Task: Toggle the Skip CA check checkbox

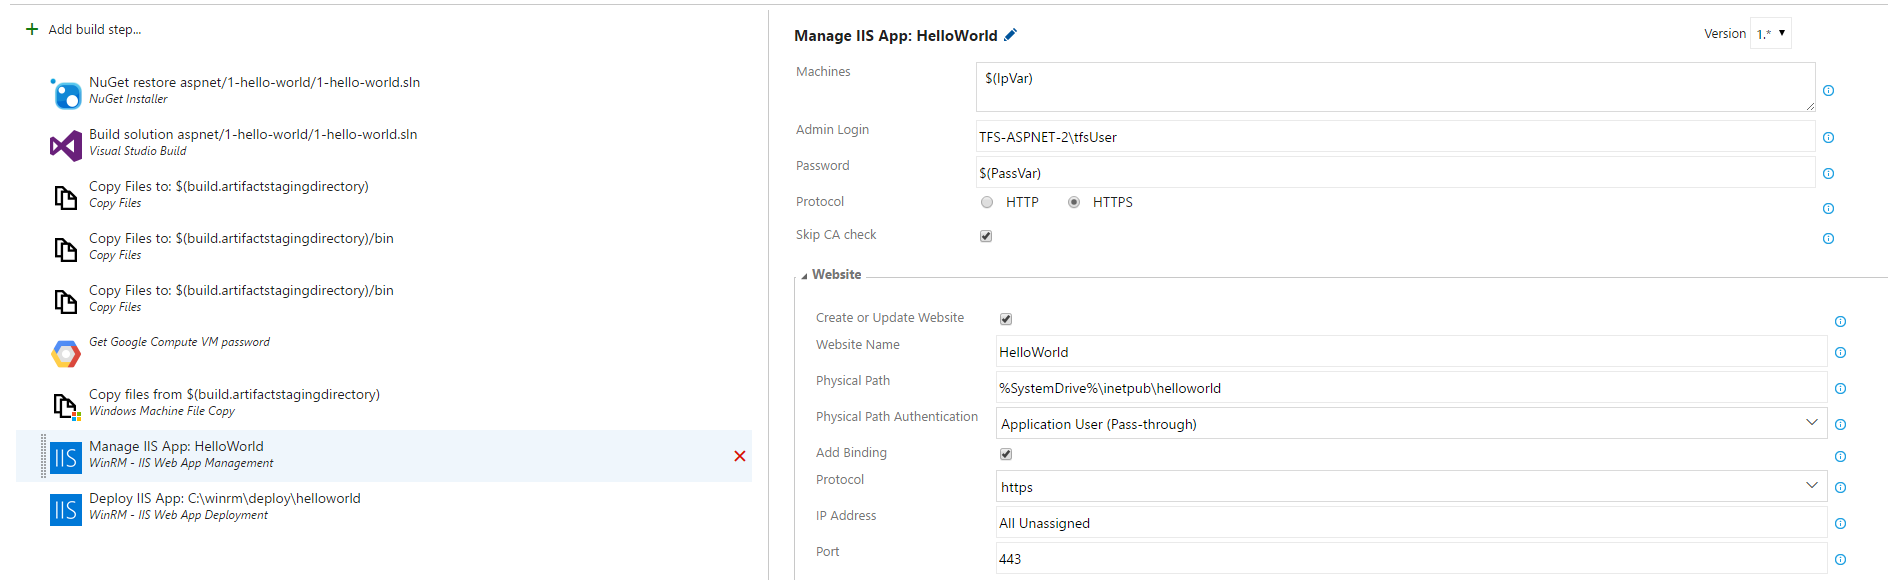Action: 986,236
